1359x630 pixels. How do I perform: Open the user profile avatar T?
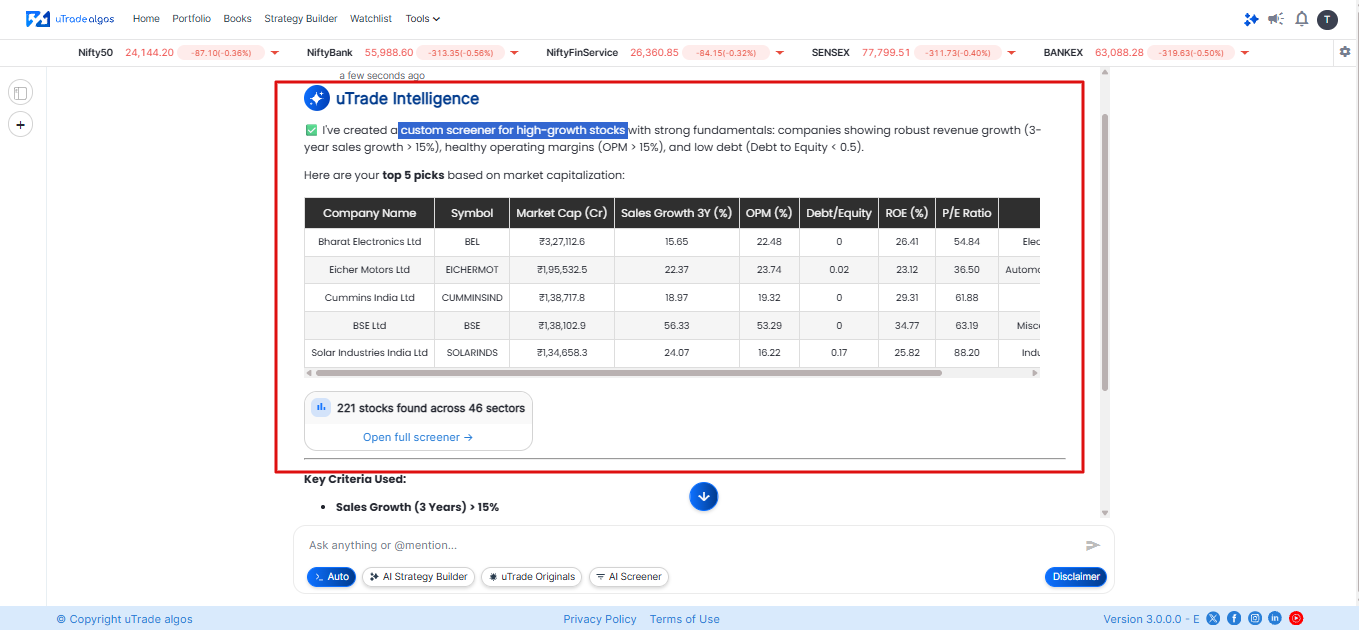point(1327,19)
